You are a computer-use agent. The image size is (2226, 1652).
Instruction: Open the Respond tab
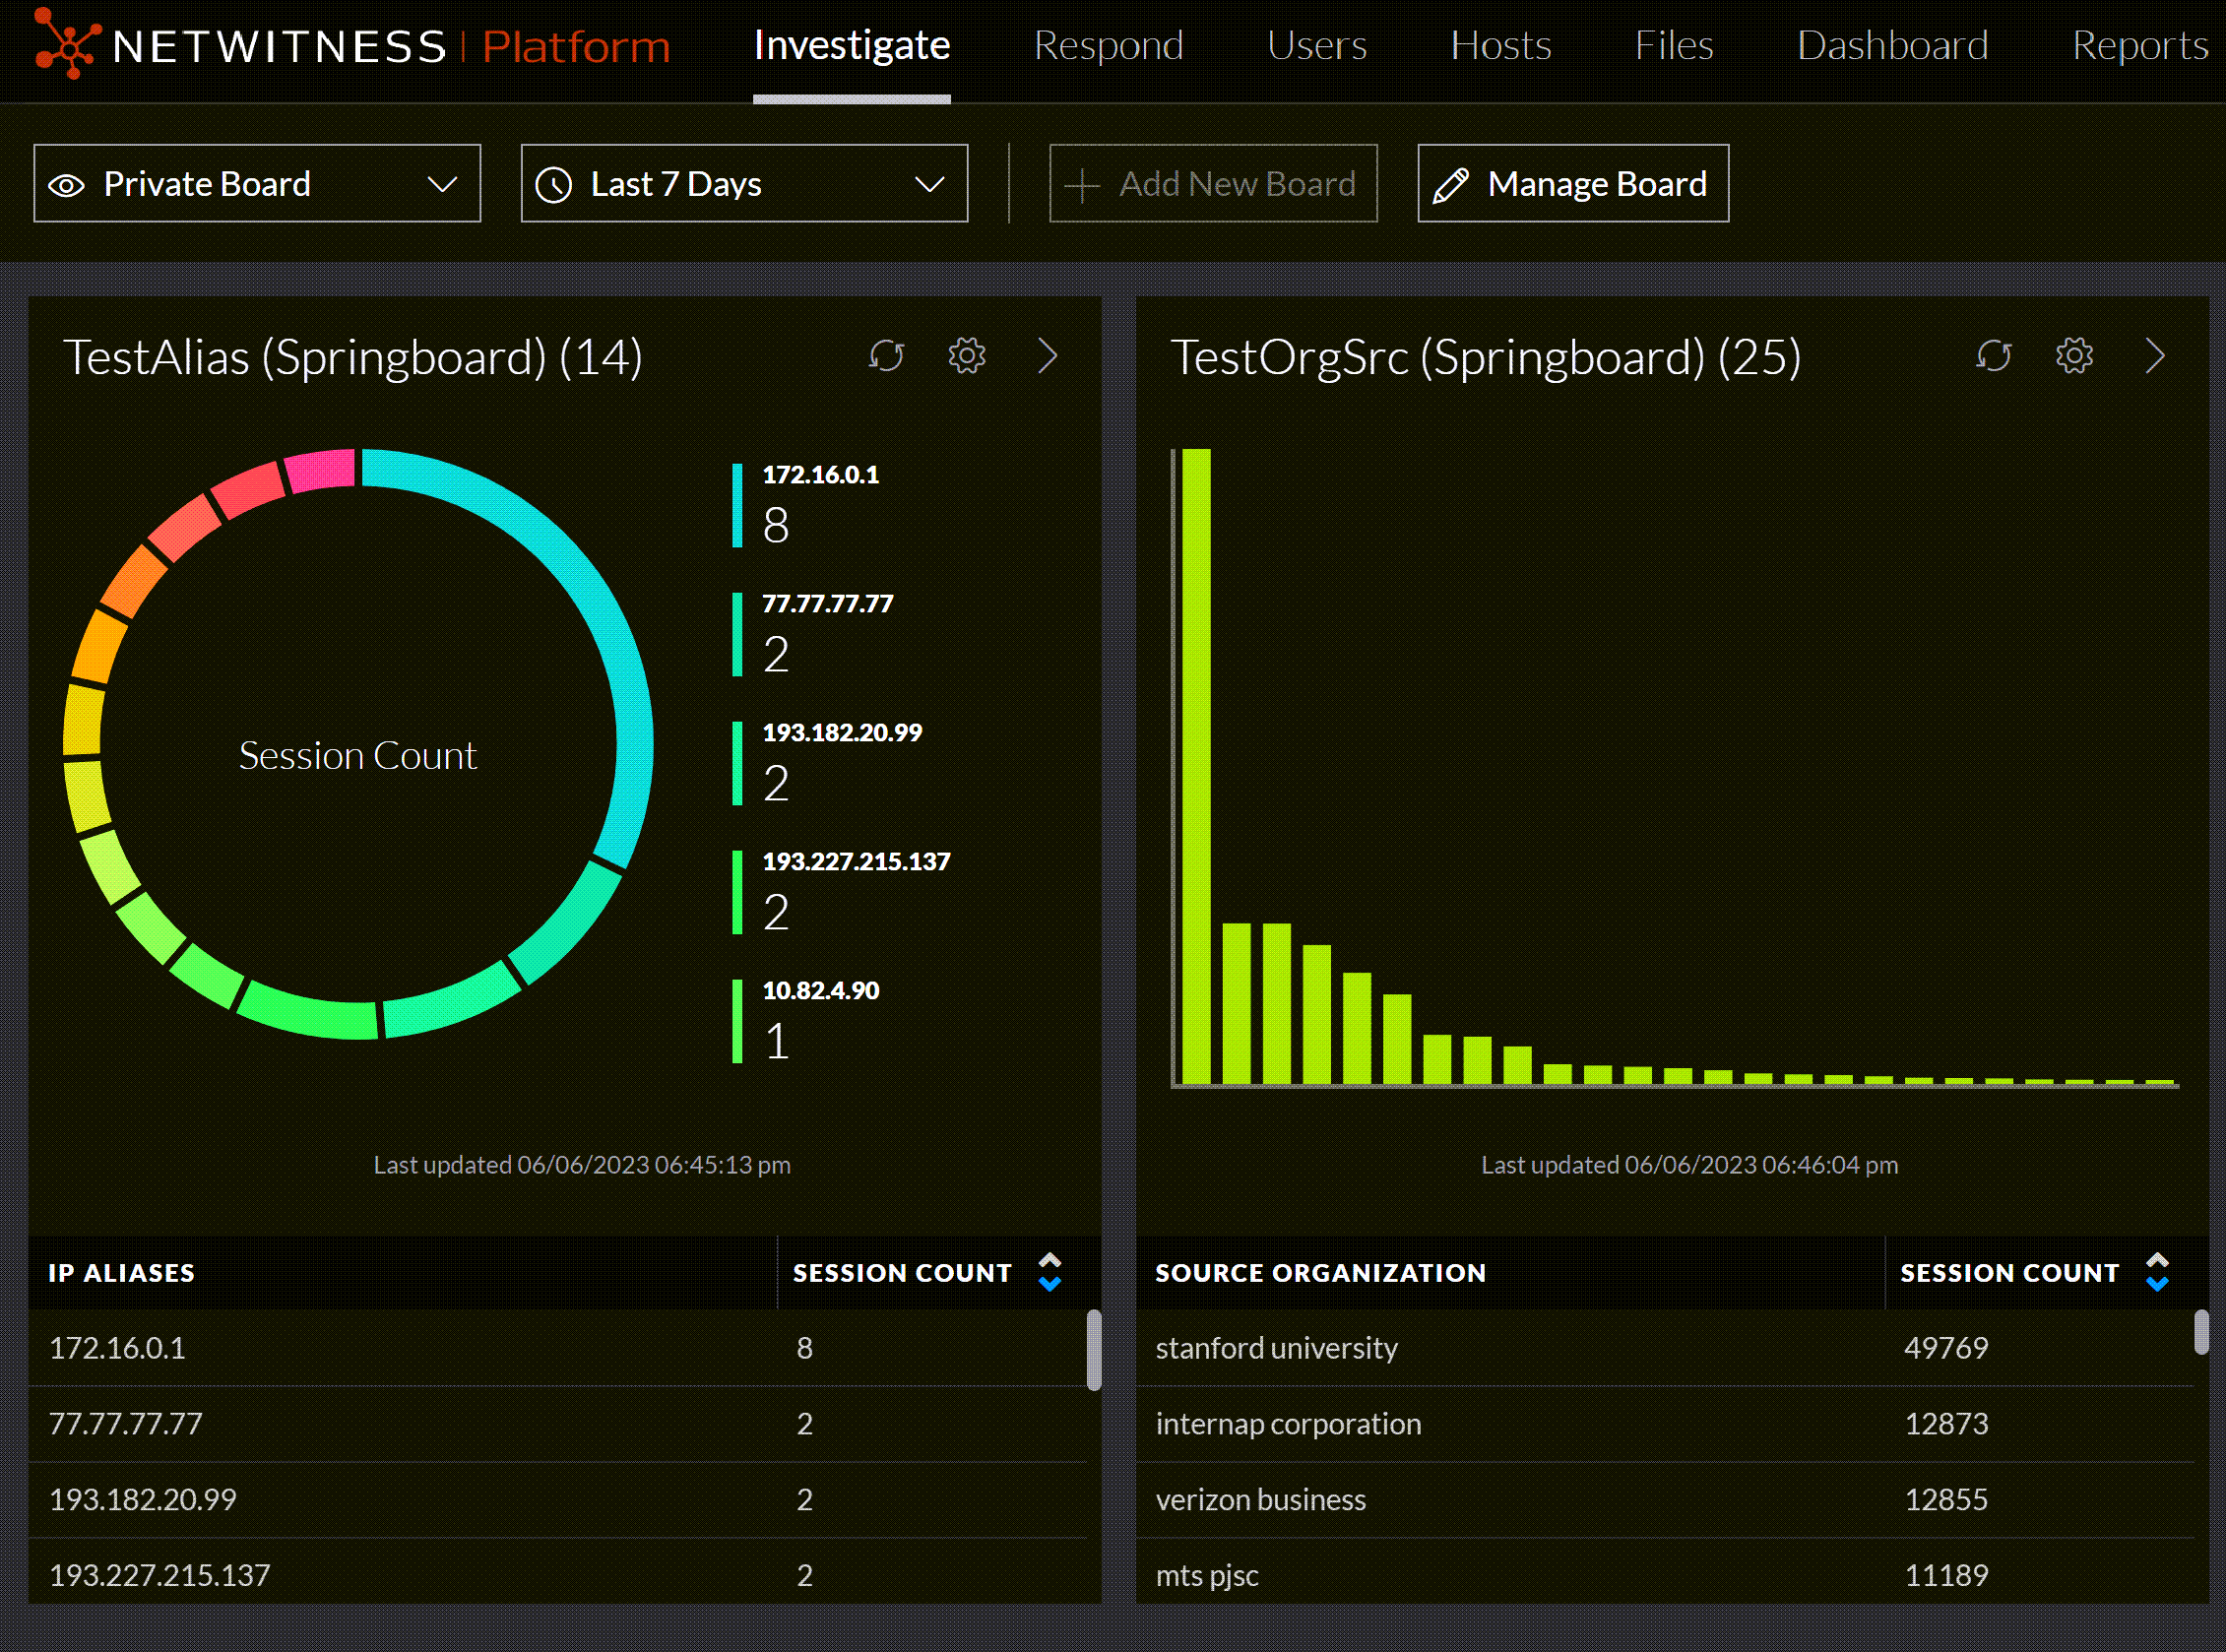point(1108,46)
